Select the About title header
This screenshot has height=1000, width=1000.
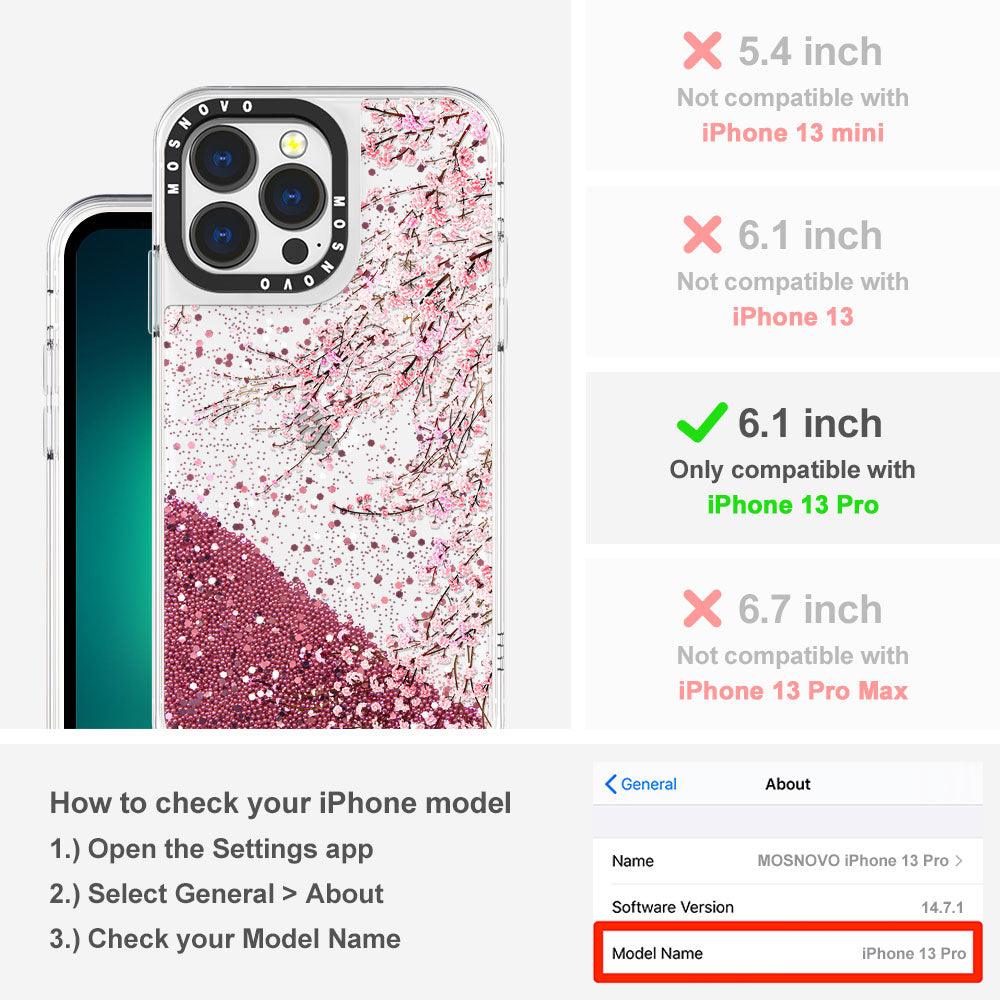pos(788,784)
